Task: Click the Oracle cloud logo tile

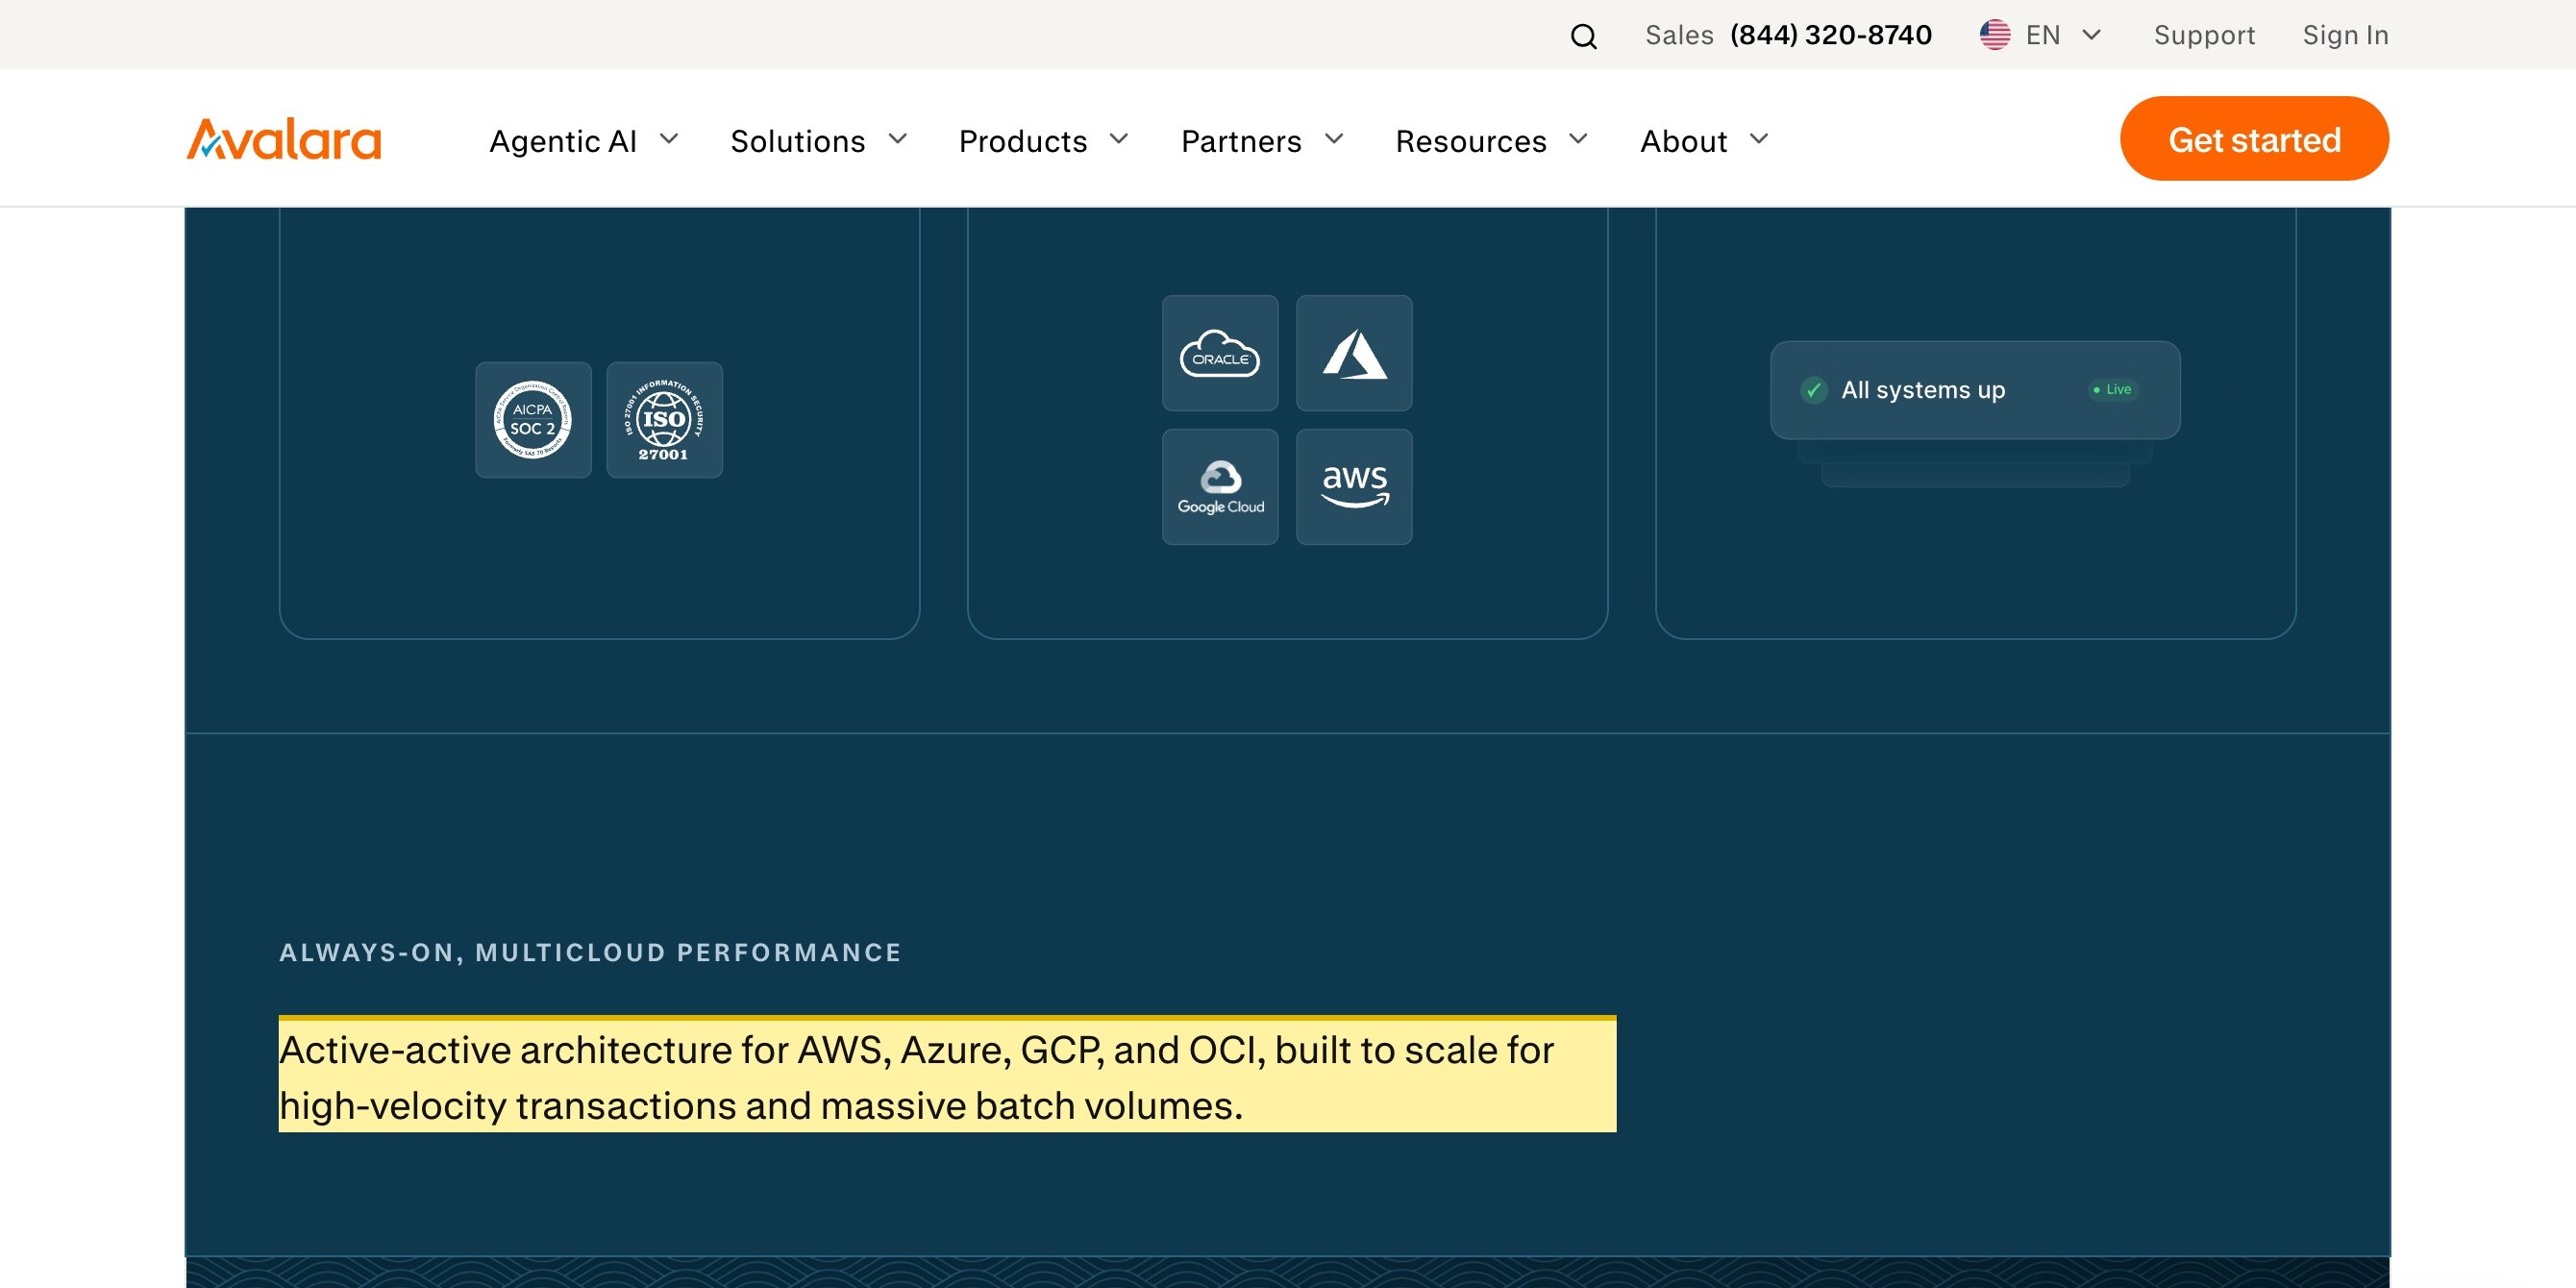Action: coord(1220,353)
